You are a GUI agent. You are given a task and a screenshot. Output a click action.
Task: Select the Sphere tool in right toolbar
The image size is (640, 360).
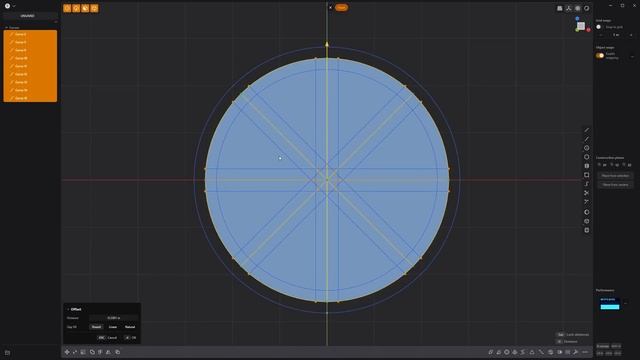(x=587, y=212)
